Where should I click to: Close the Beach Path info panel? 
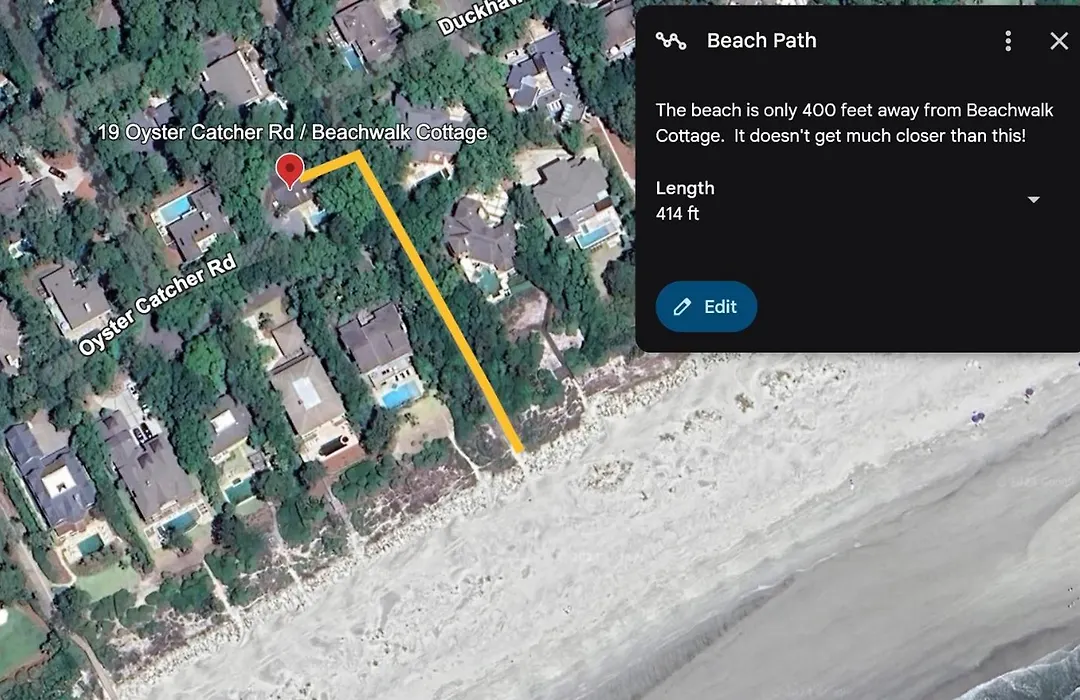(1059, 41)
